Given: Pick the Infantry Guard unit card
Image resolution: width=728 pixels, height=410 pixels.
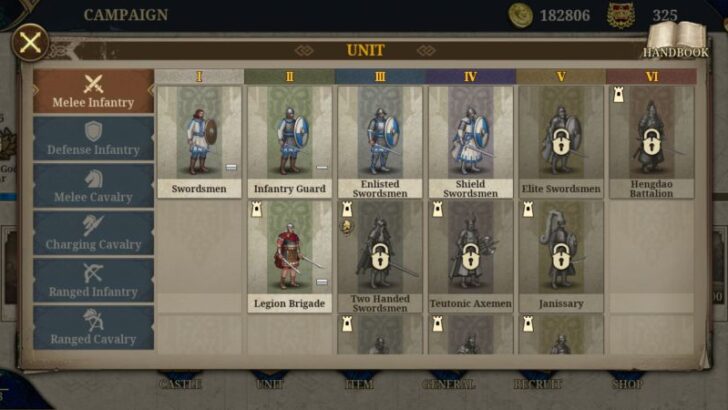Looking at the screenshot, I should pyautogui.click(x=290, y=142).
